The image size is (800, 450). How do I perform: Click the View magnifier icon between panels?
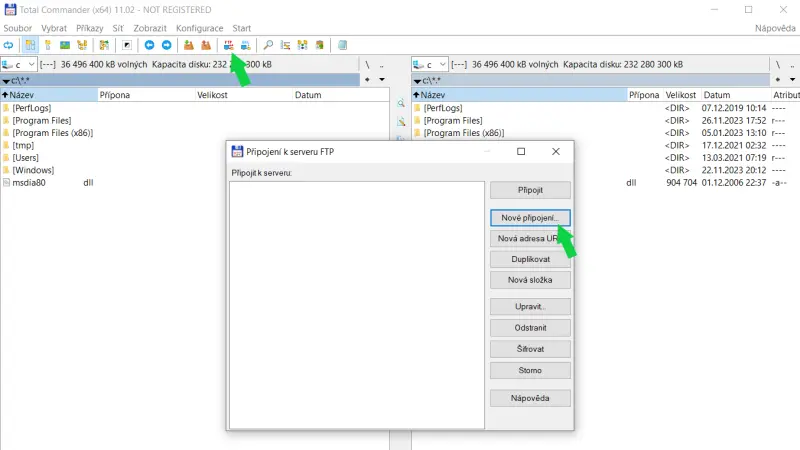[x=401, y=104]
